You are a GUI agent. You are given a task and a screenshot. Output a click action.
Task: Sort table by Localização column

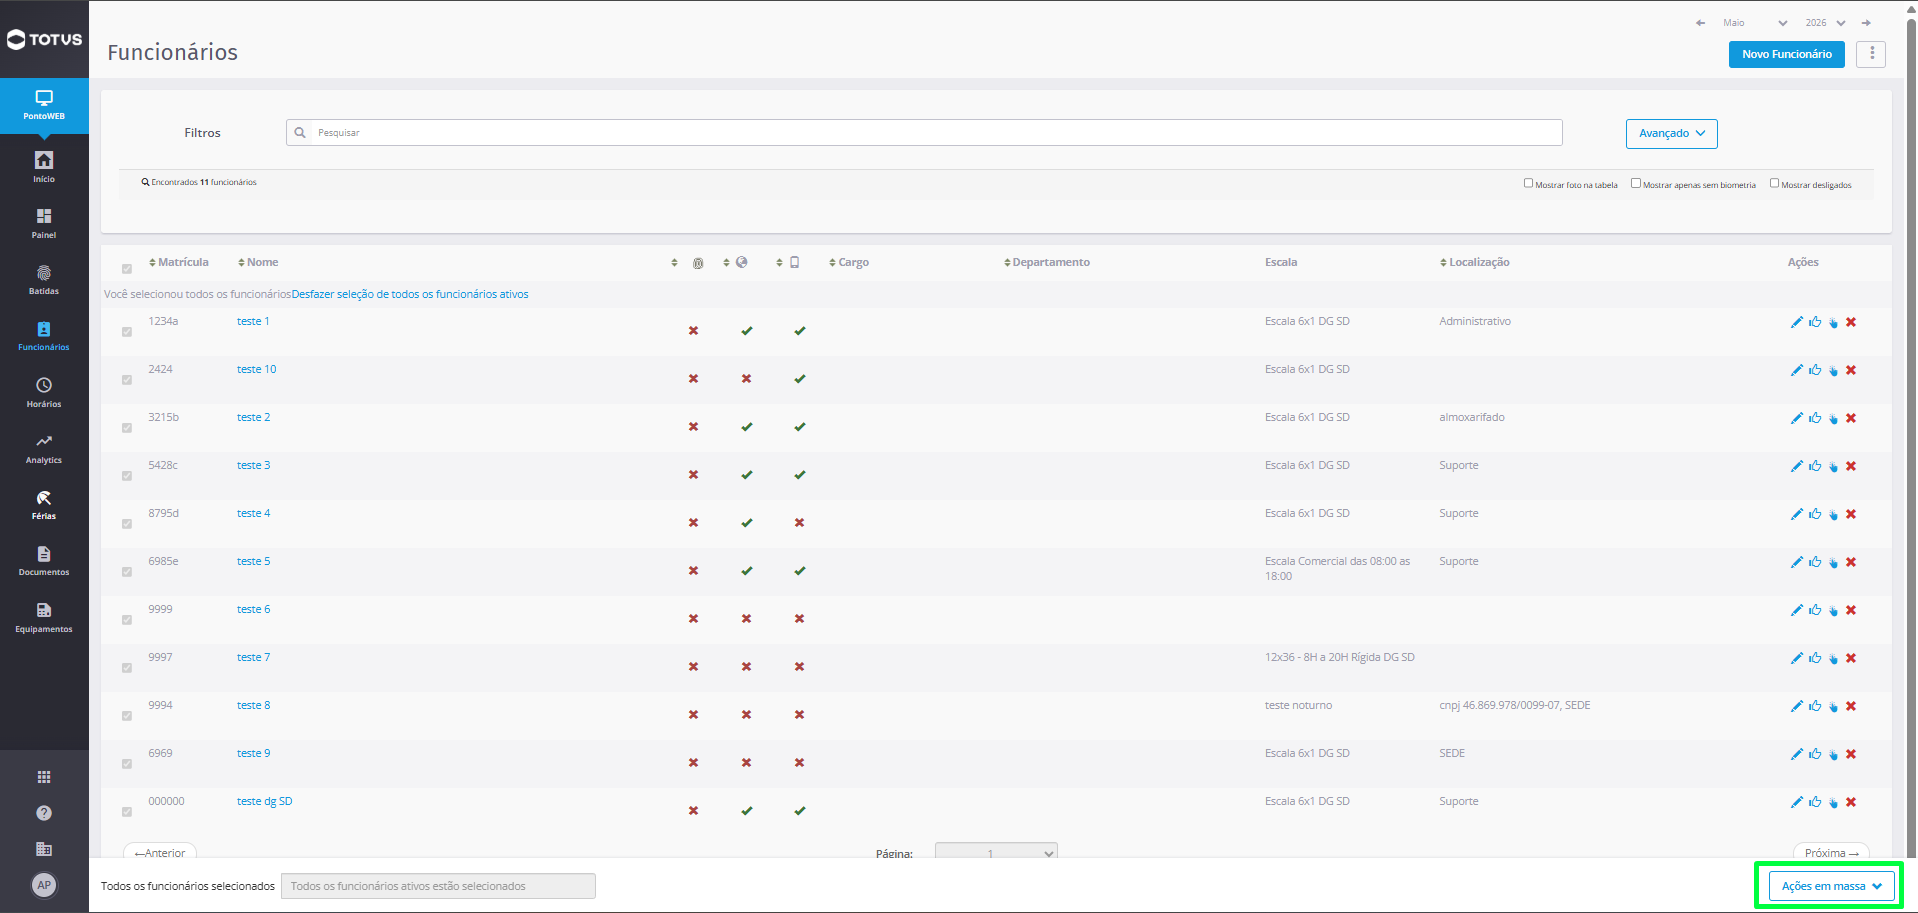(x=1475, y=262)
